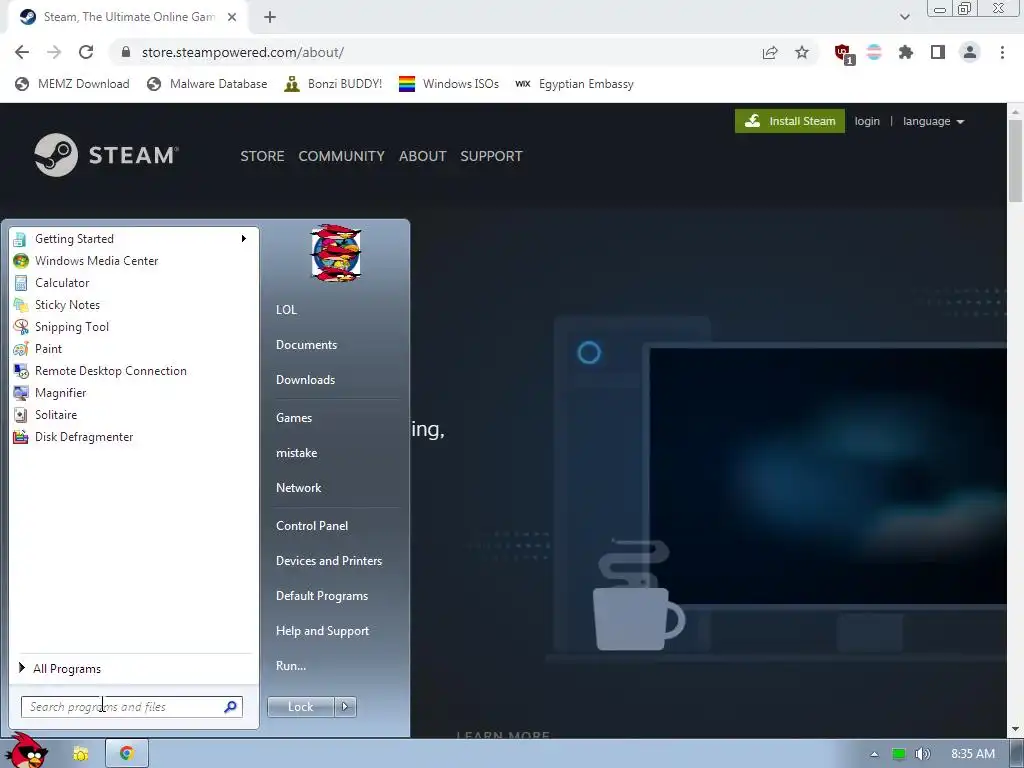1024x768 pixels.
Task: Click the Search programs and files box
Action: click(131, 707)
